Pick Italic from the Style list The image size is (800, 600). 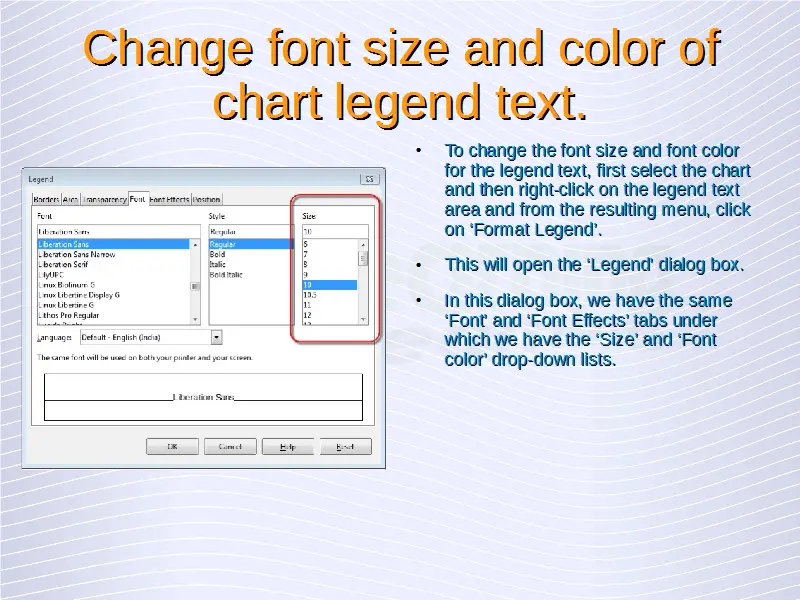[x=219, y=264]
